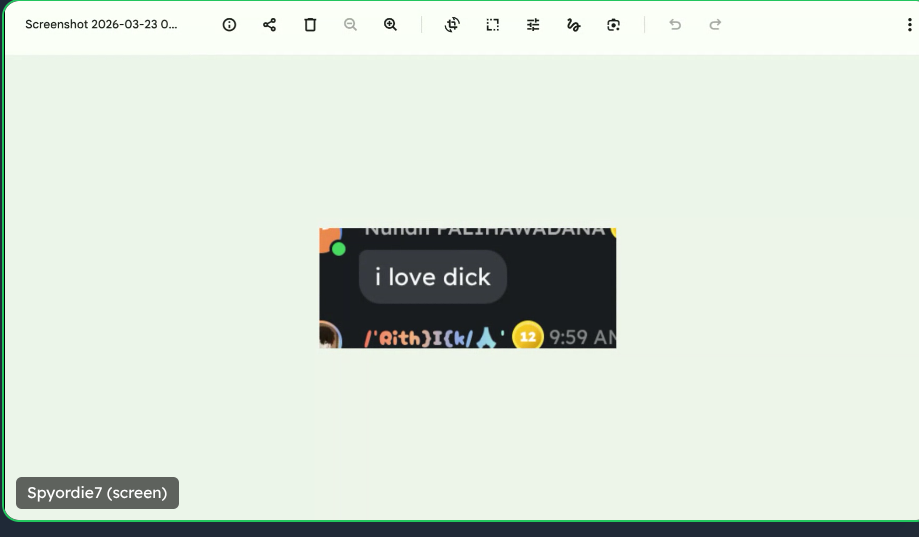Redo the last edit
This screenshot has height=537, width=919.
pos(715,25)
